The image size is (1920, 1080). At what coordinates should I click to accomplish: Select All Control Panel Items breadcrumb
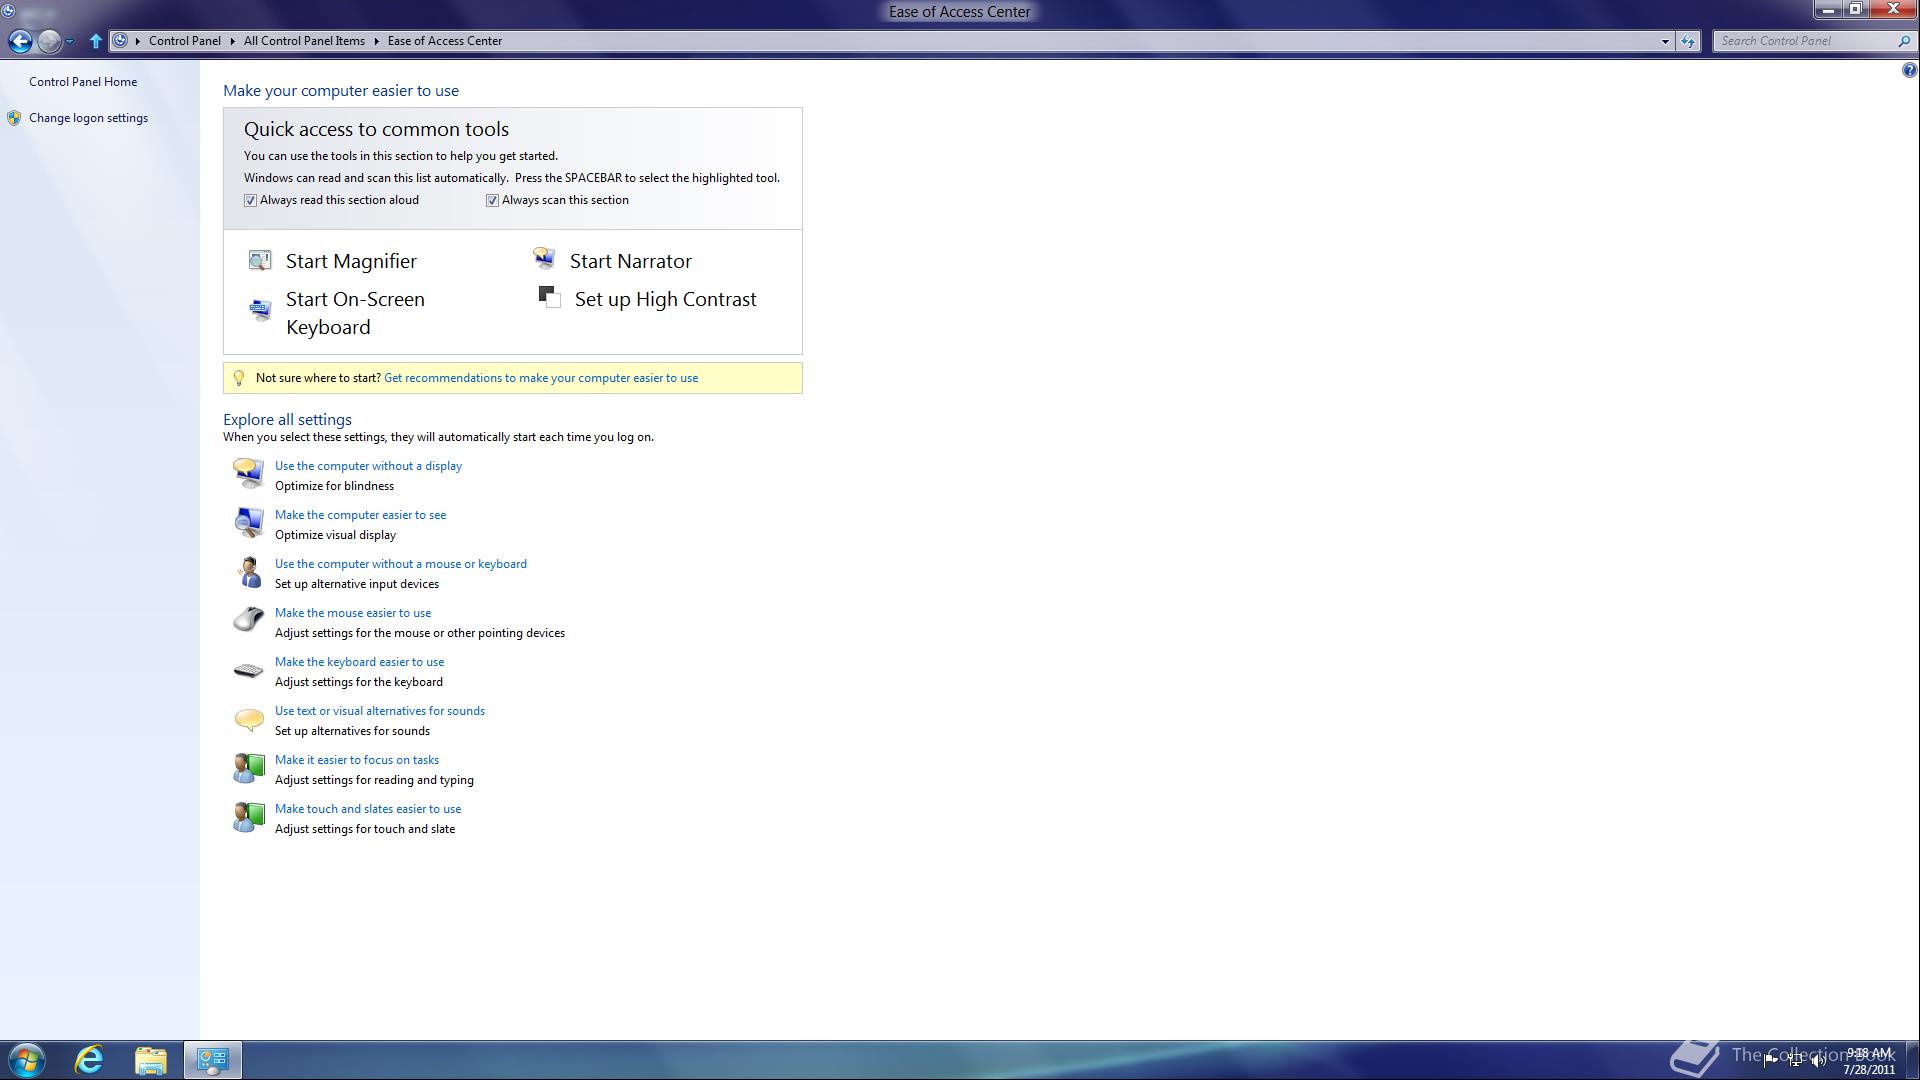point(304,41)
